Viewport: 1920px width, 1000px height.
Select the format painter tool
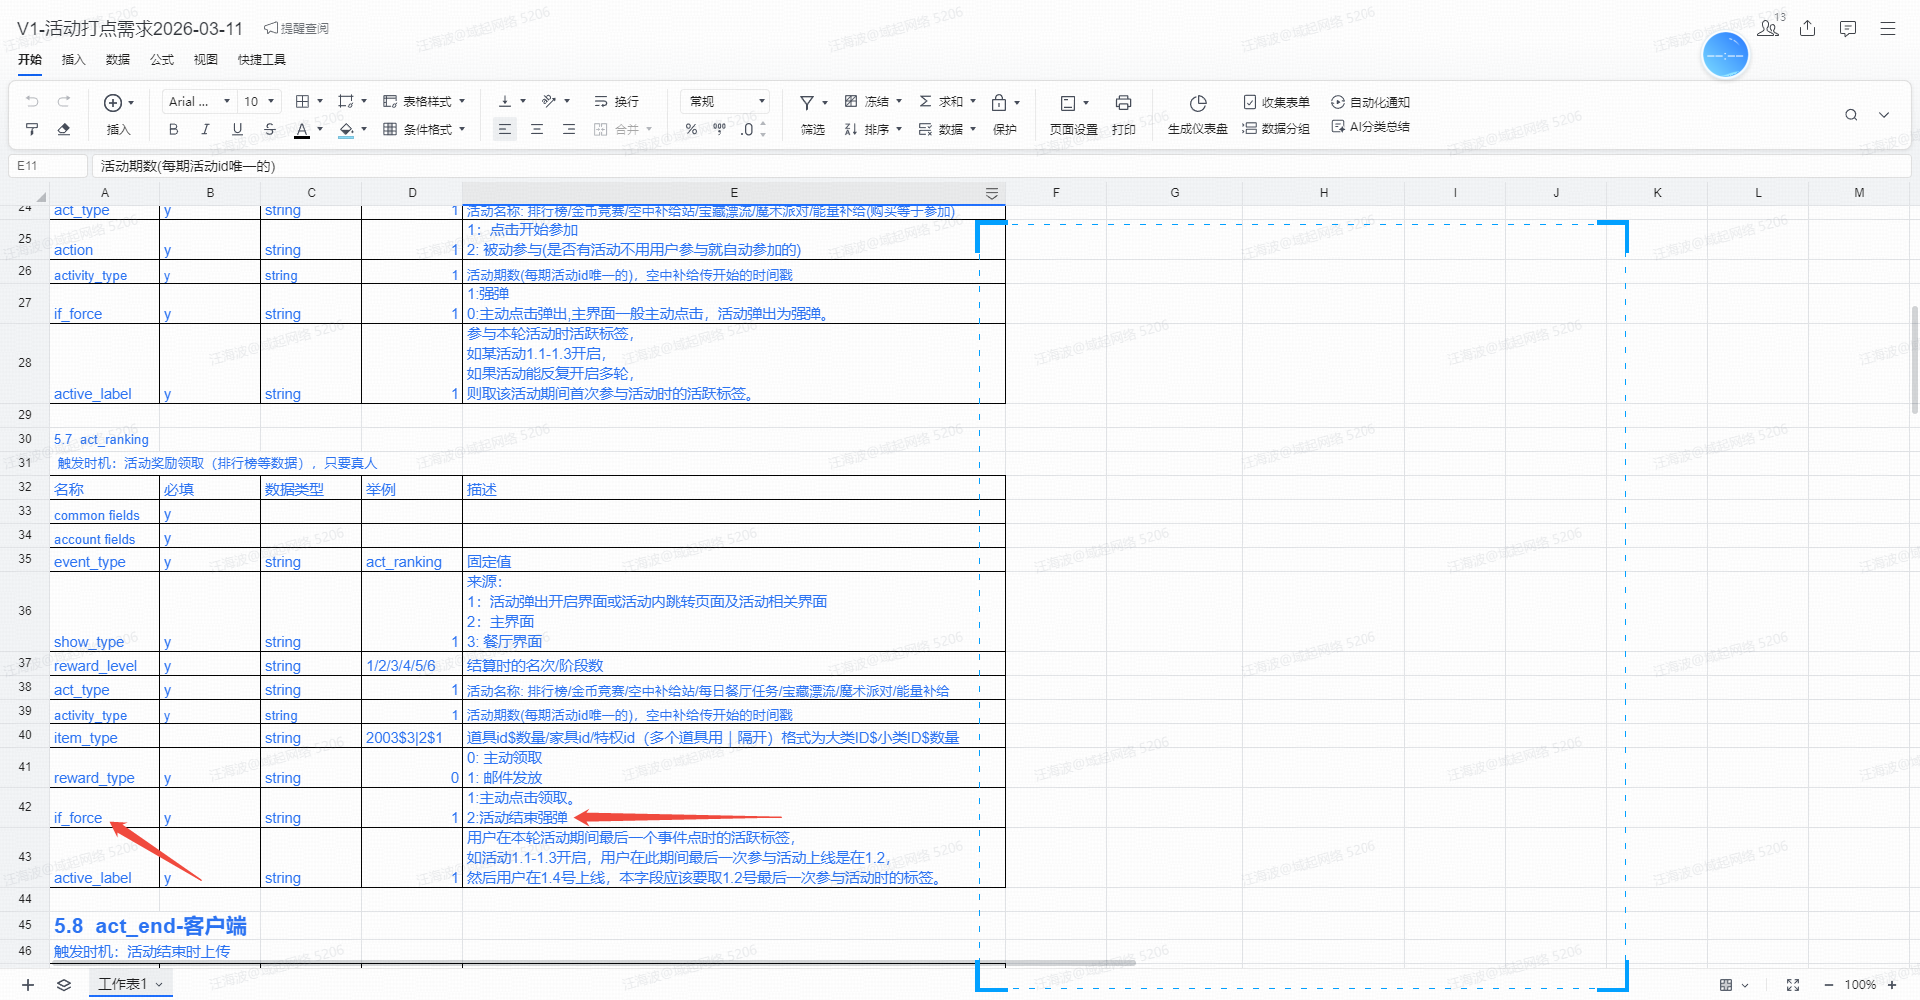pyautogui.click(x=32, y=128)
